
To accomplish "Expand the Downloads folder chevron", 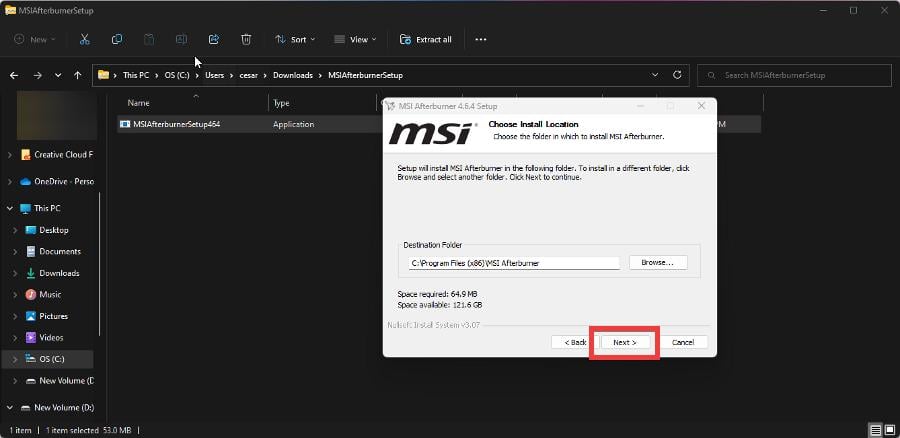I will click(15, 273).
